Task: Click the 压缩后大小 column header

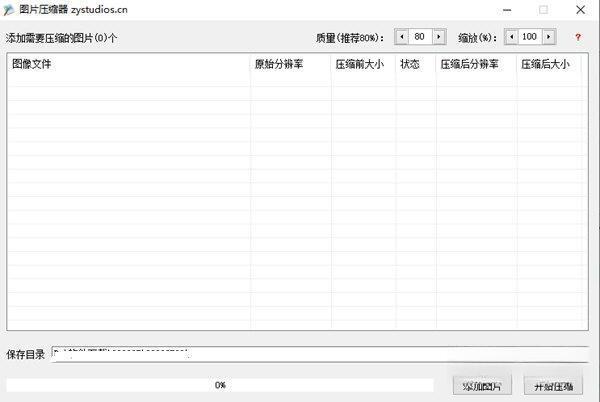Action: click(549, 64)
